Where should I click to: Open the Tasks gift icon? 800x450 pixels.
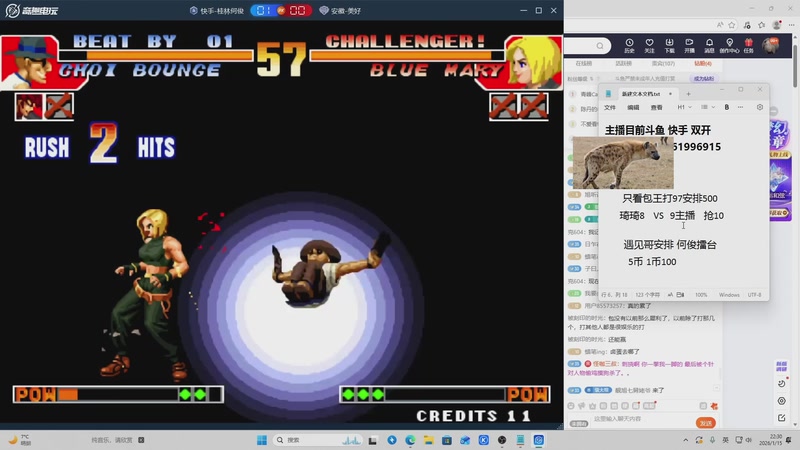(748, 45)
